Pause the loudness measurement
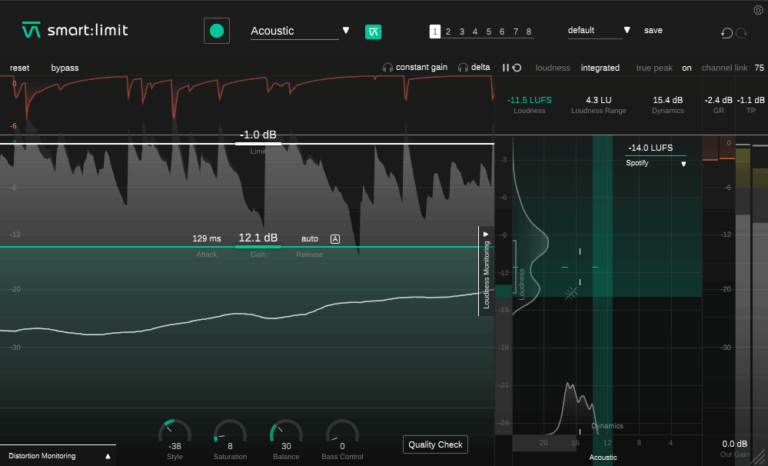 tap(506, 68)
